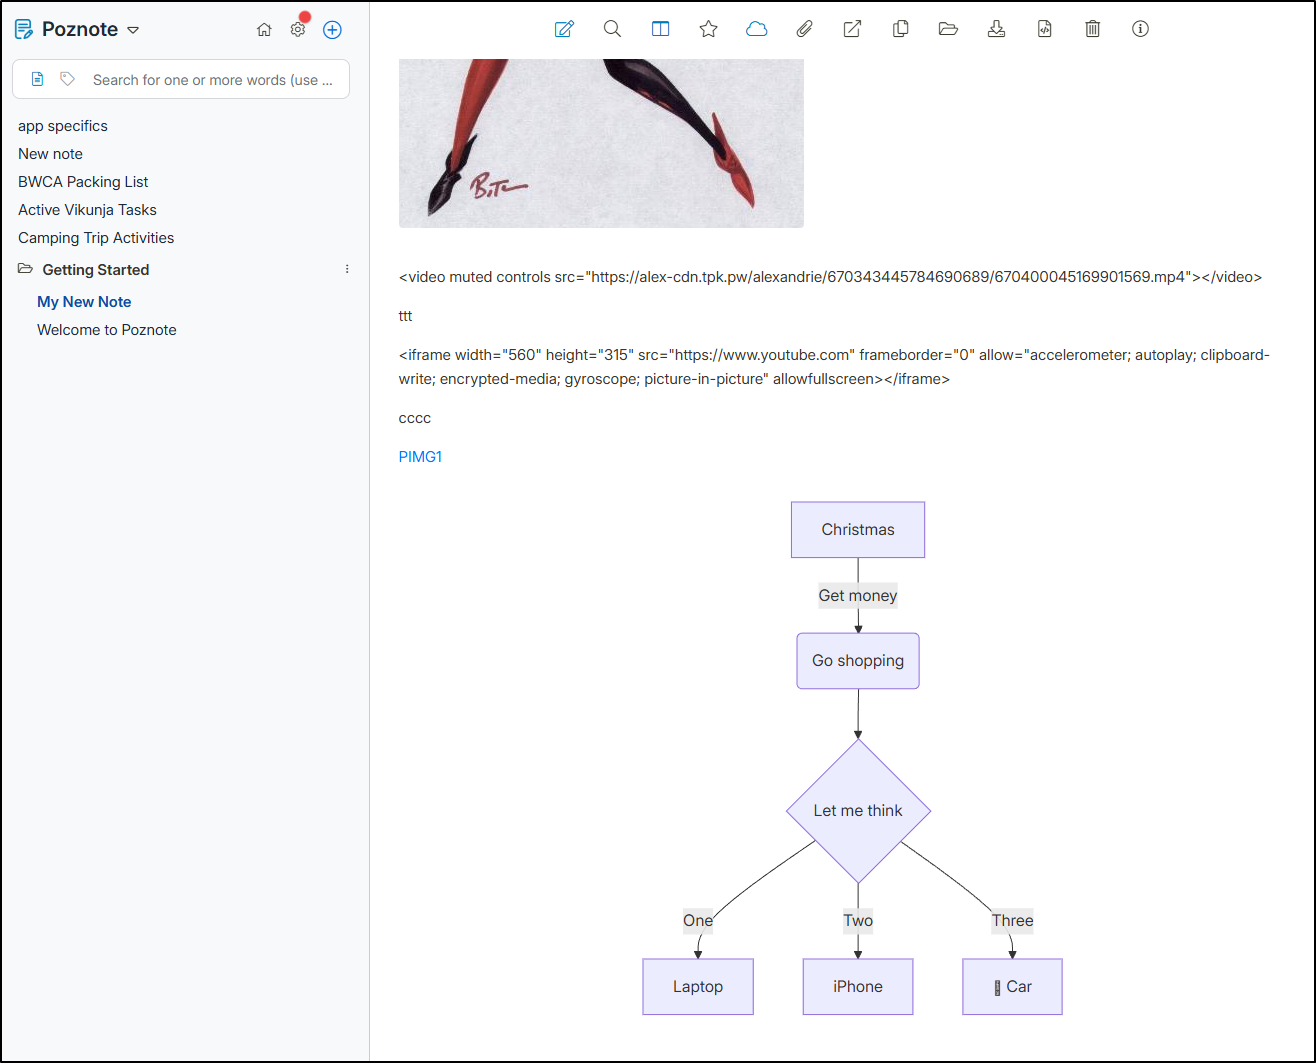Image resolution: width=1316 pixels, height=1063 pixels.
Task: Collapse the Getting Started folder
Action: tap(26, 269)
